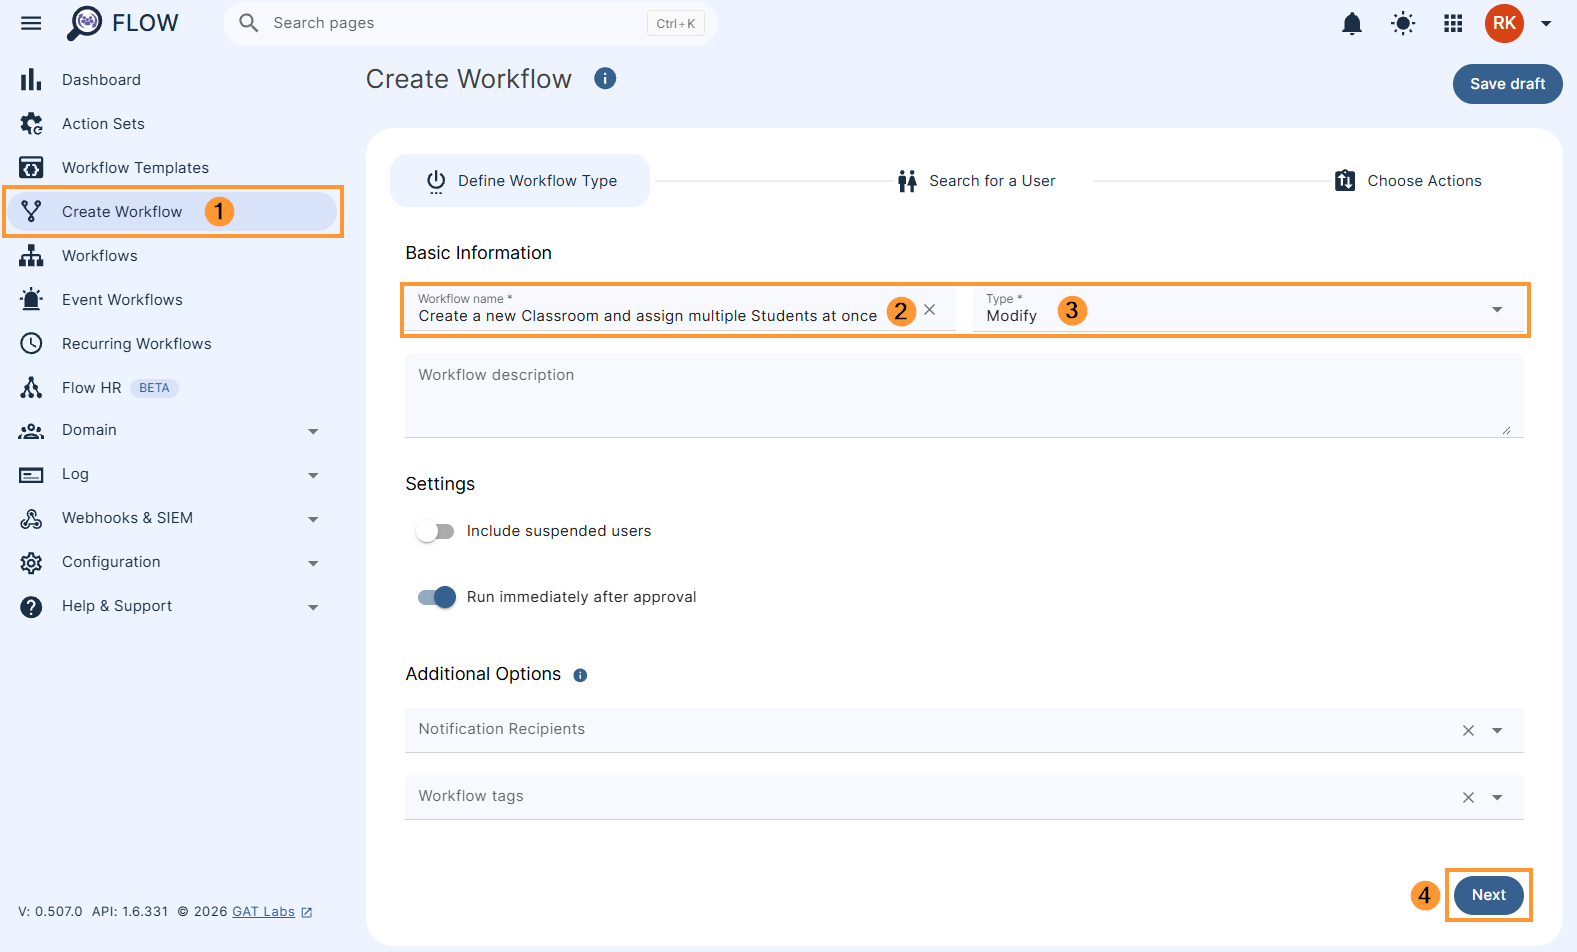
Task: Expand the account dropdown arrow beside avatar
Action: coord(1546,23)
